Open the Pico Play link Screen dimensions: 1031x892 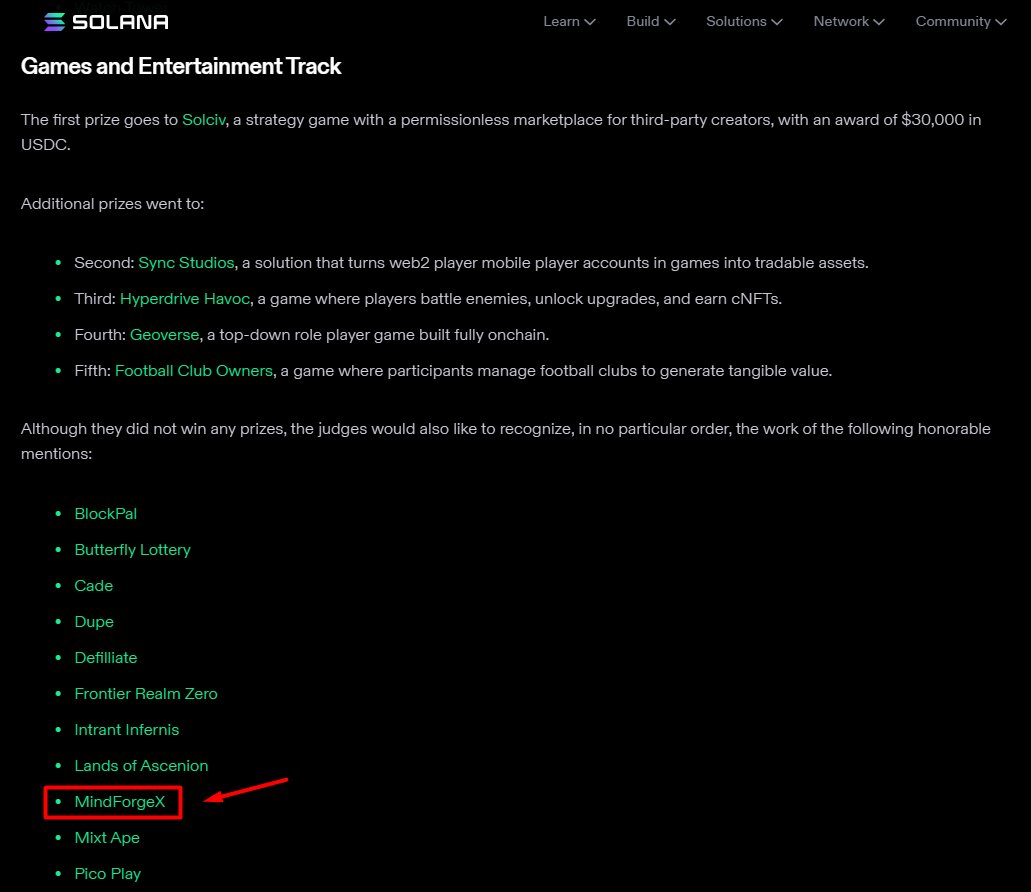108,874
